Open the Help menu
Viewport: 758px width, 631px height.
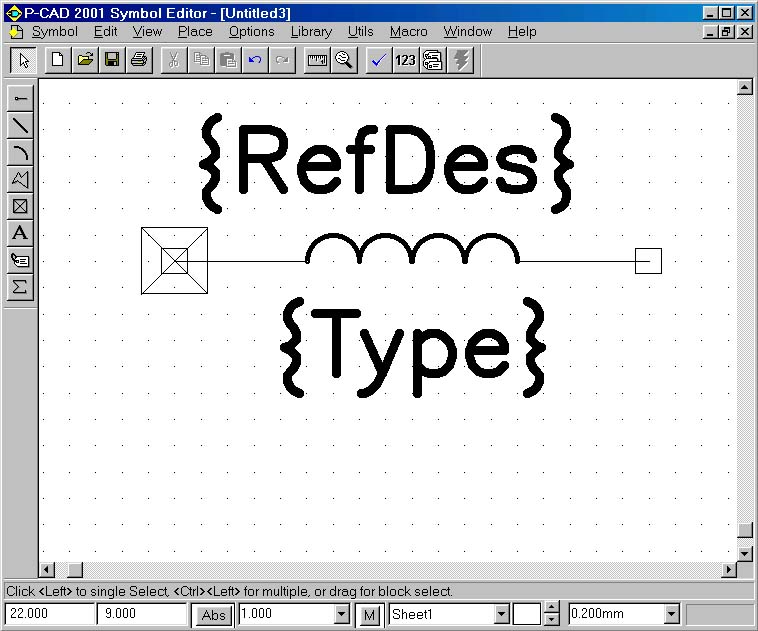click(522, 32)
